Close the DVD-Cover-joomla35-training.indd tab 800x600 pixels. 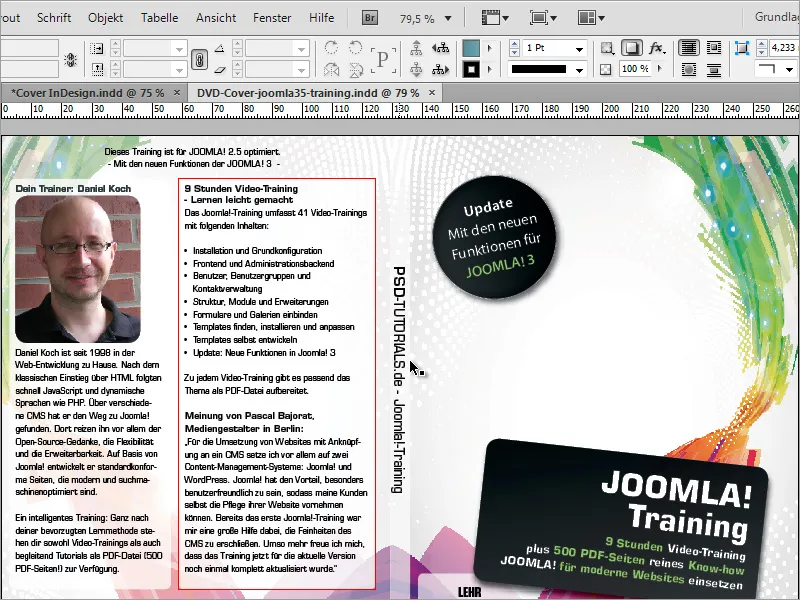point(432,92)
